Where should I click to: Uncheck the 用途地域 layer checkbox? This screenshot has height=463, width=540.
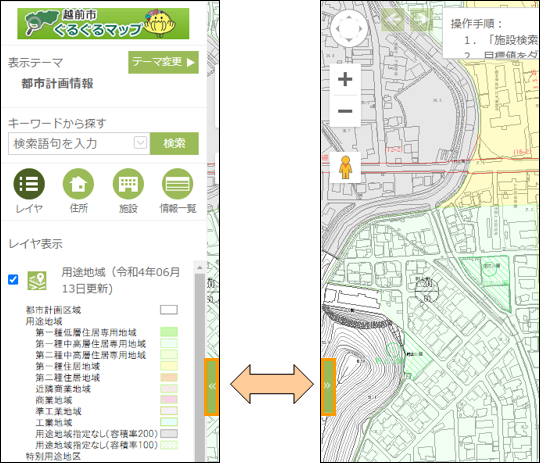click(13, 279)
